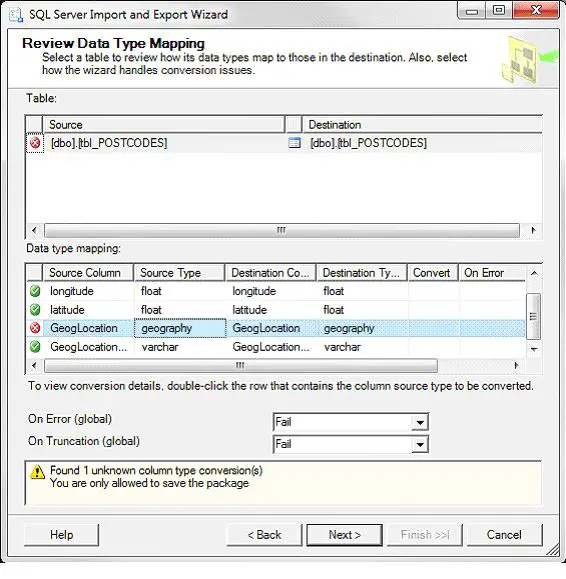Click the green check icon for longitude row
Viewport: 566px width, 579px height.
tap(35, 291)
